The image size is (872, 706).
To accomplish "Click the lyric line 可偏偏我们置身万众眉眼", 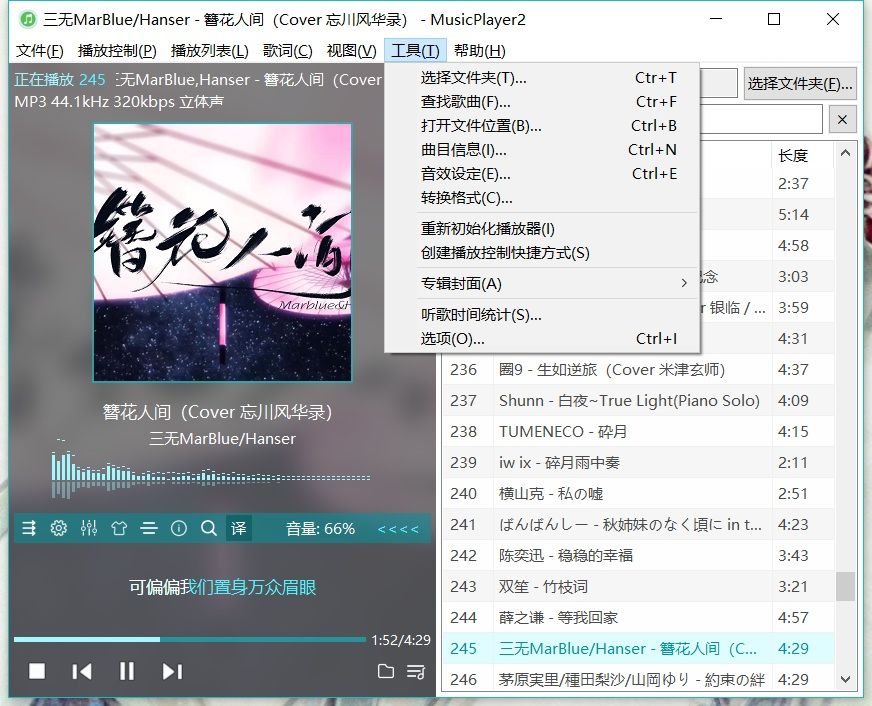I will click(222, 587).
